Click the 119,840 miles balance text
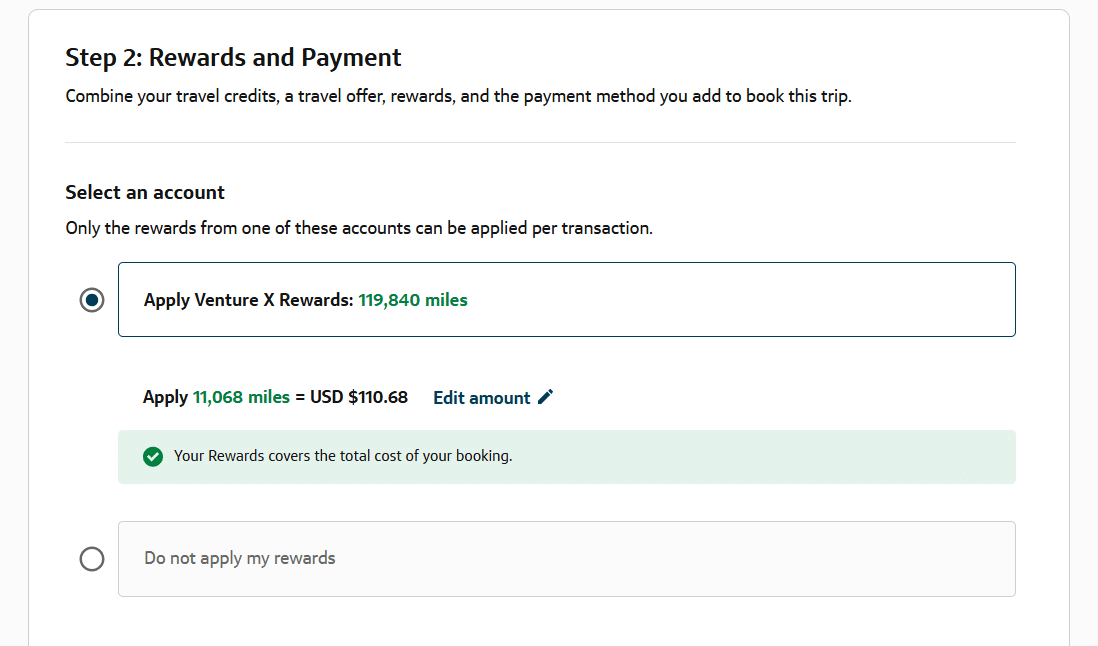 click(413, 300)
